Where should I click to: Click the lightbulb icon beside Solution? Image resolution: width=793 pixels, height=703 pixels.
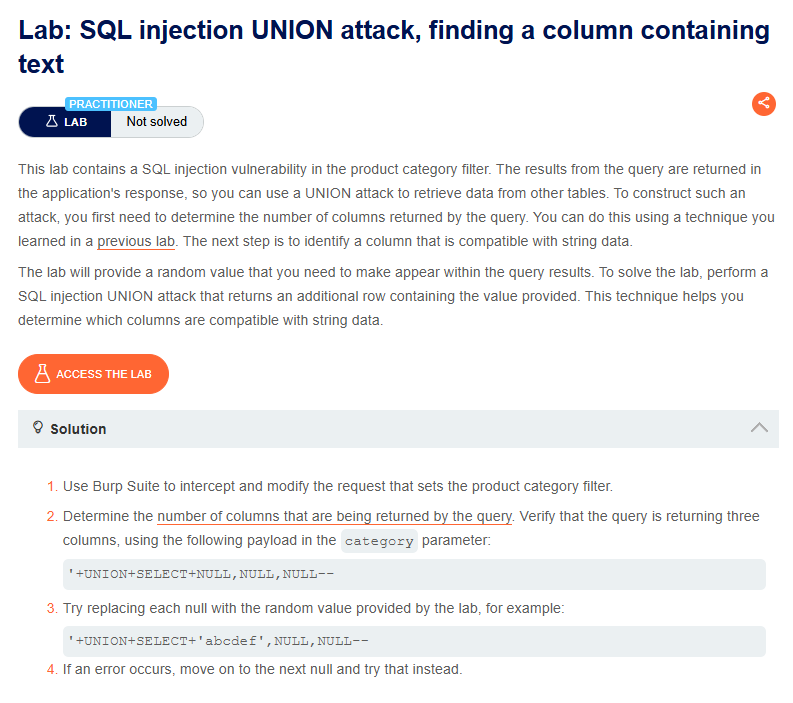[38, 427]
